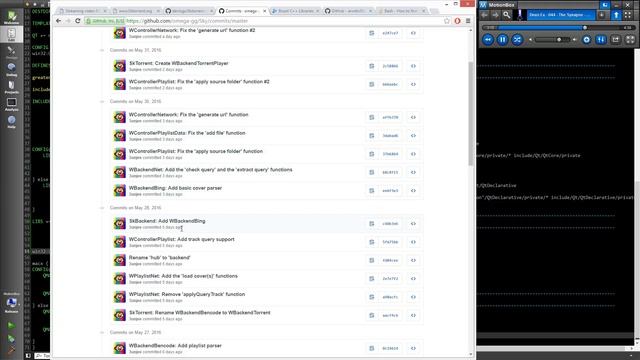Open search in MotionBox with magnifier icon

[x=507, y=15]
